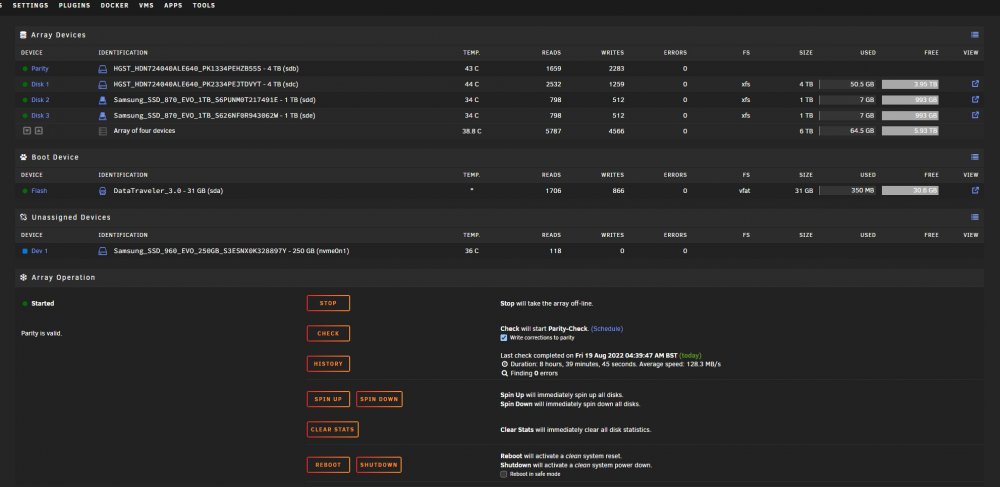Click the Array of four devices icon
This screenshot has height=487, width=1000.
pyautogui.click(x=103, y=131)
